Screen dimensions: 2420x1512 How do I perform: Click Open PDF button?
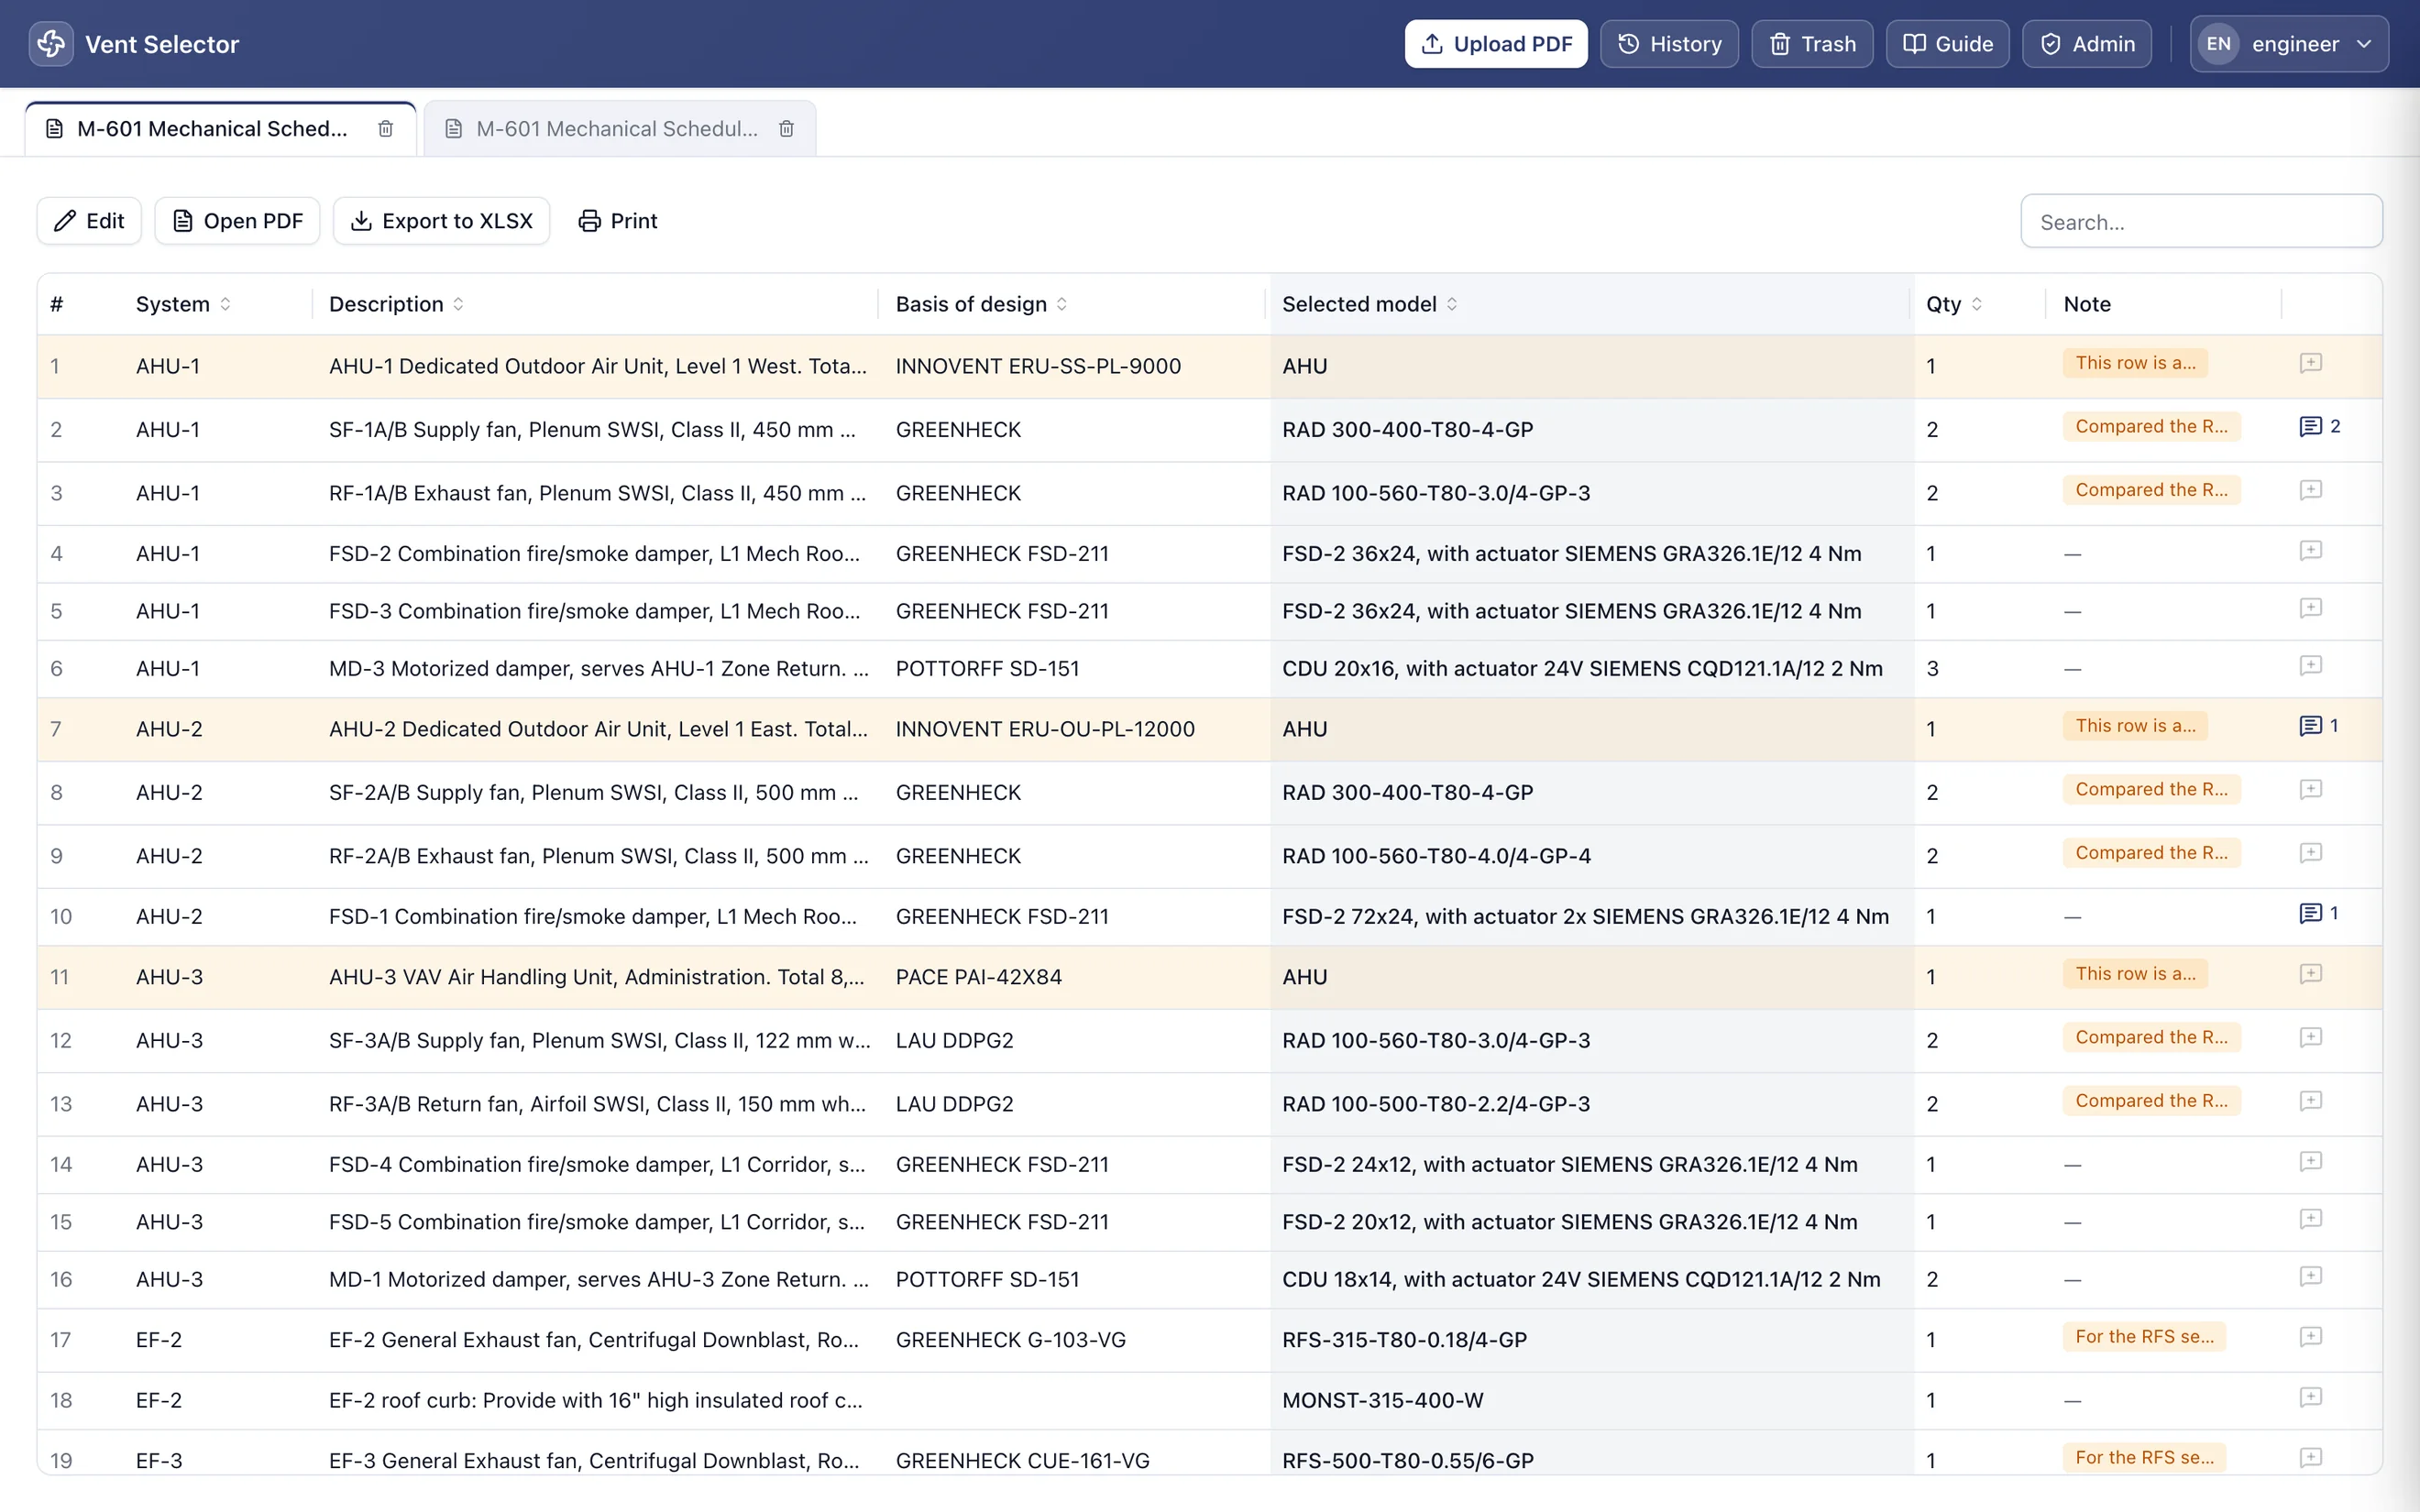[x=237, y=221]
